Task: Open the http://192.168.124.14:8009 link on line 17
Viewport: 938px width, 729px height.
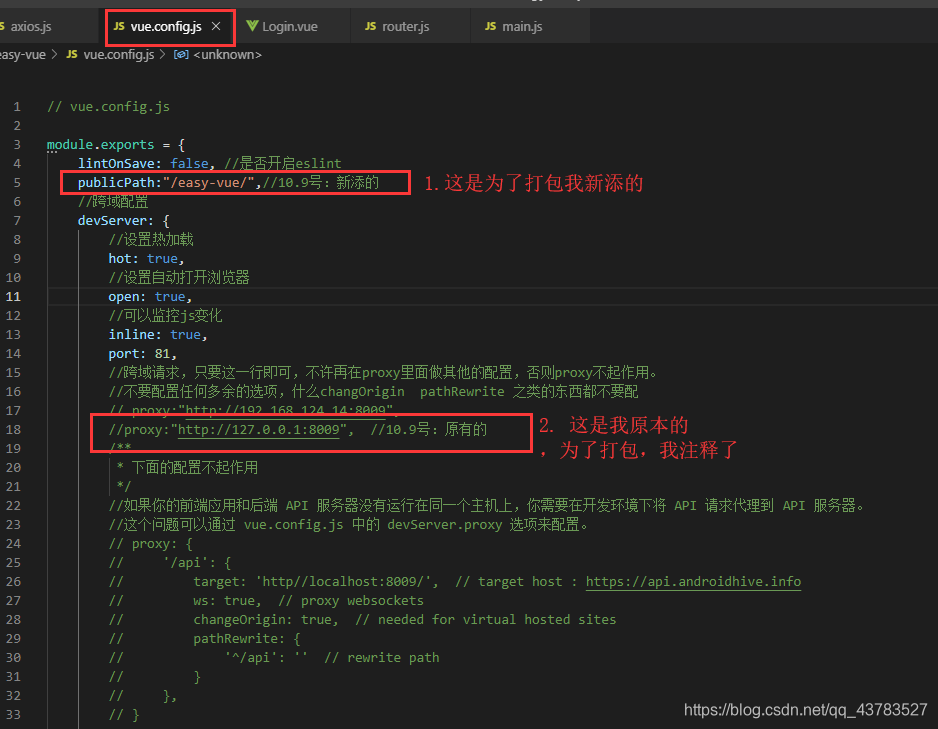Action: 285,410
